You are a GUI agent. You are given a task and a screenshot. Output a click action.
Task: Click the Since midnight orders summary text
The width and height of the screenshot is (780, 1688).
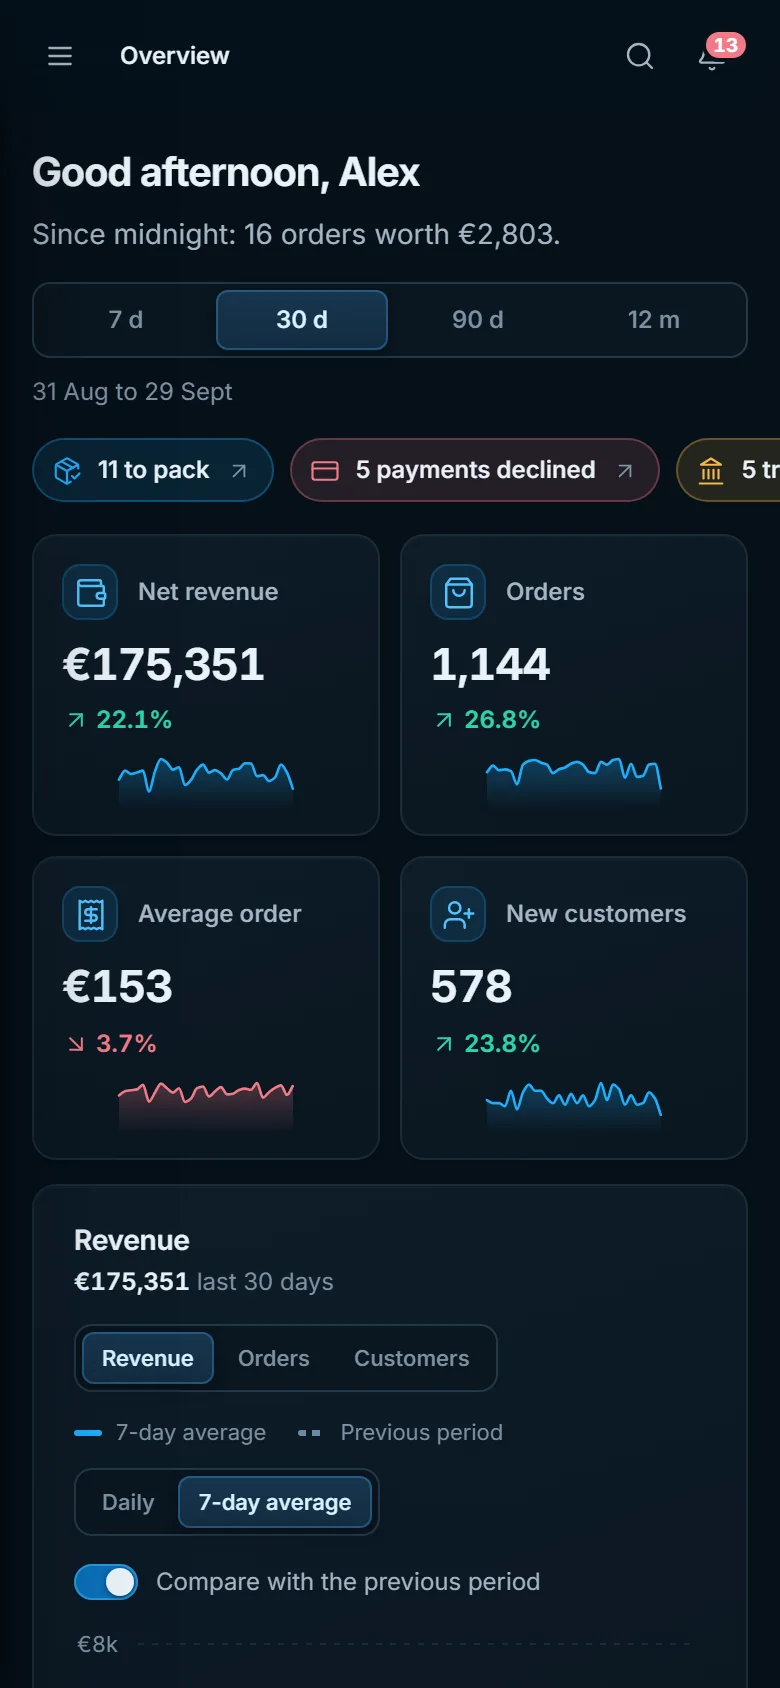[296, 234]
